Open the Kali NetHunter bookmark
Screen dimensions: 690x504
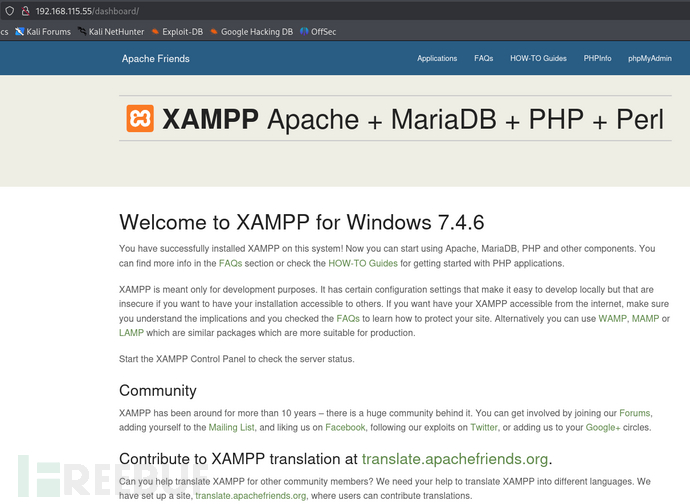pyautogui.click(x=111, y=32)
